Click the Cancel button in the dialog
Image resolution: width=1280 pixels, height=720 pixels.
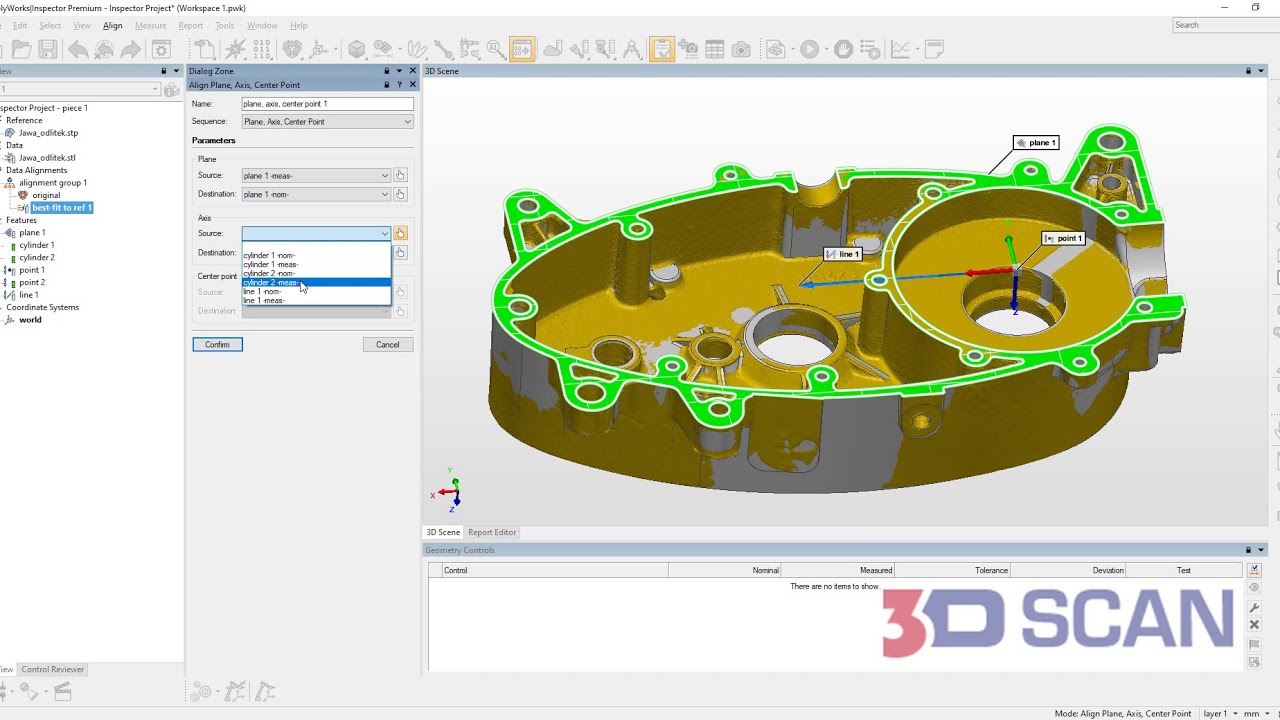coord(388,344)
